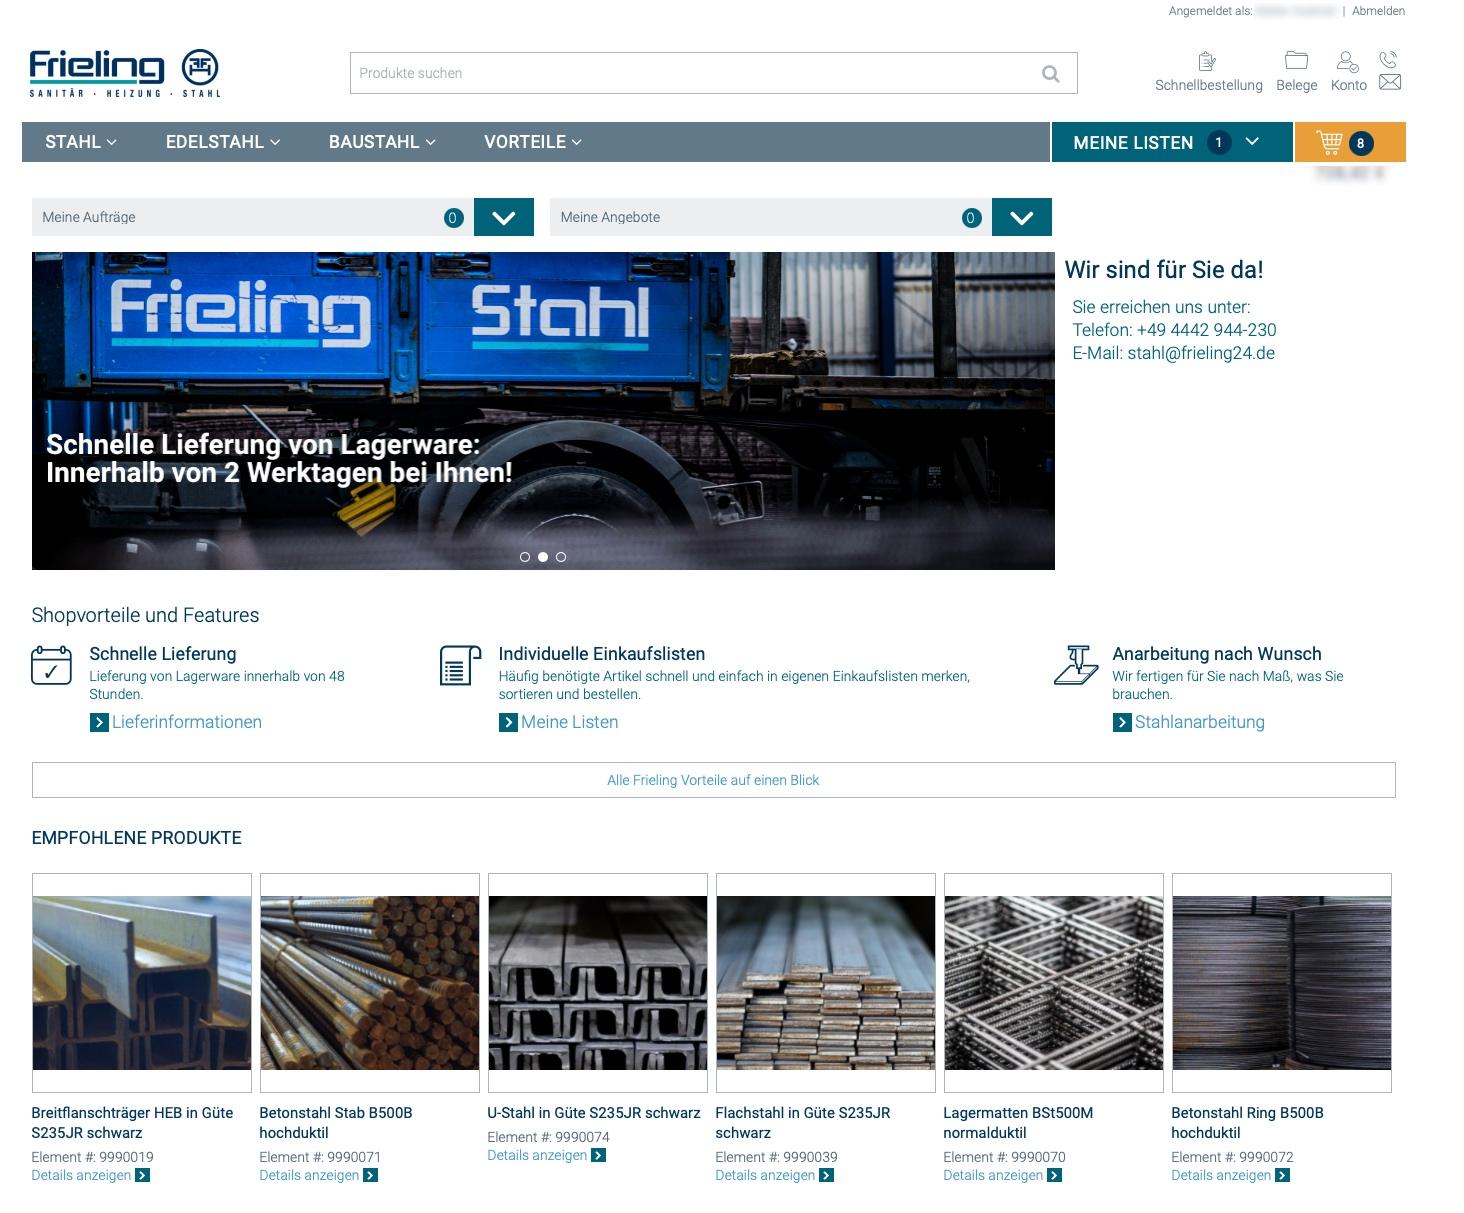This screenshot has height=1213, width=1464.
Task: Click details arrow for Betonstahl Ring B500B
Action: (x=1283, y=1175)
